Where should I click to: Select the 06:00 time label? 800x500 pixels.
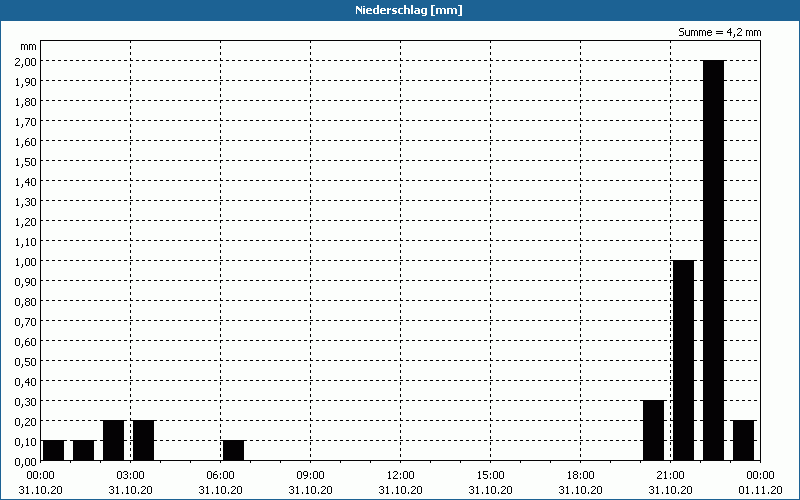pos(220,475)
